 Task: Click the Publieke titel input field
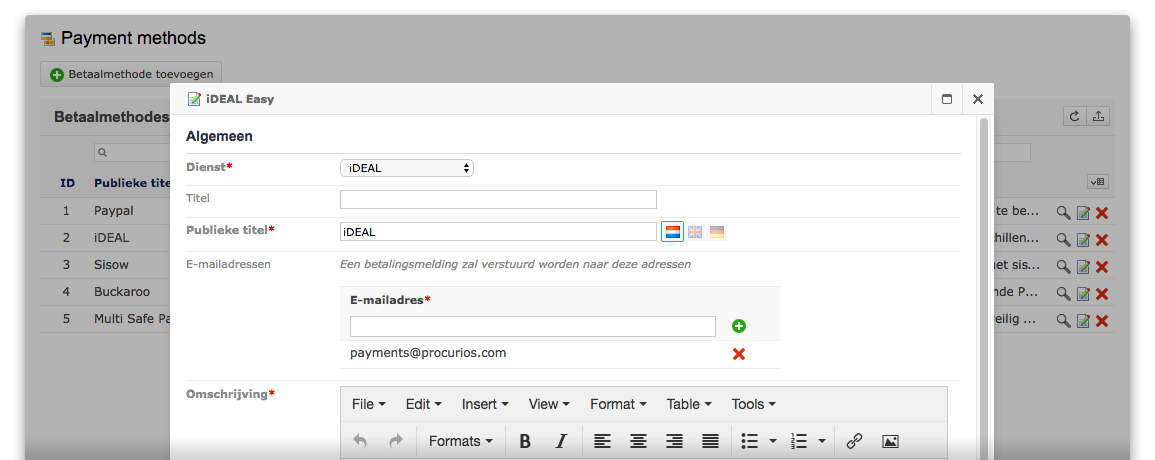[x=498, y=232]
